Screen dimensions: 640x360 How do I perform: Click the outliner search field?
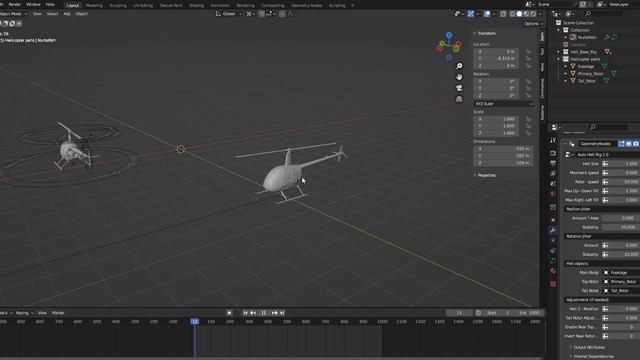[x=604, y=13]
